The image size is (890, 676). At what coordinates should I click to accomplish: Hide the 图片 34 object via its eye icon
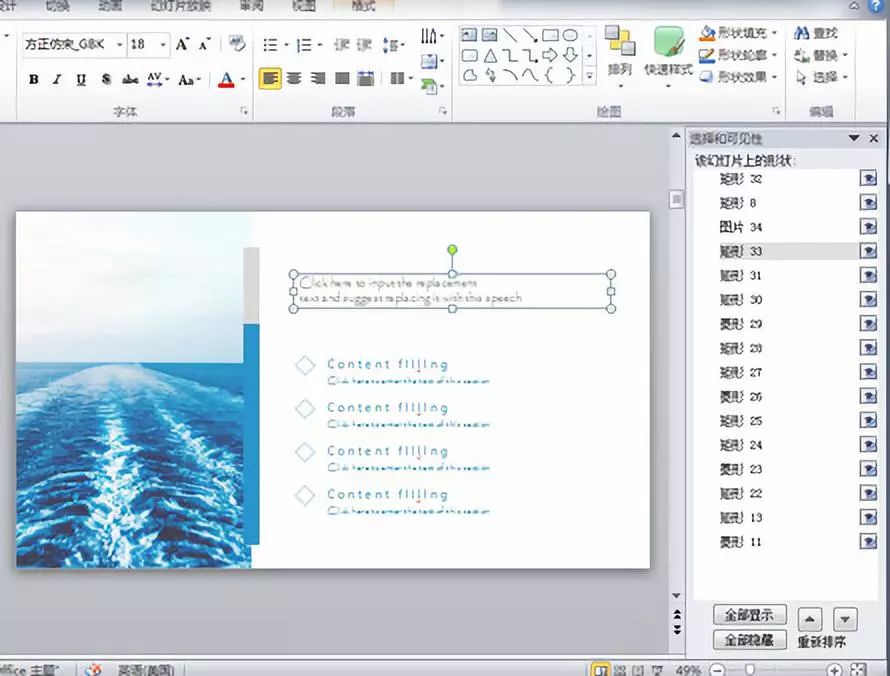(868, 227)
